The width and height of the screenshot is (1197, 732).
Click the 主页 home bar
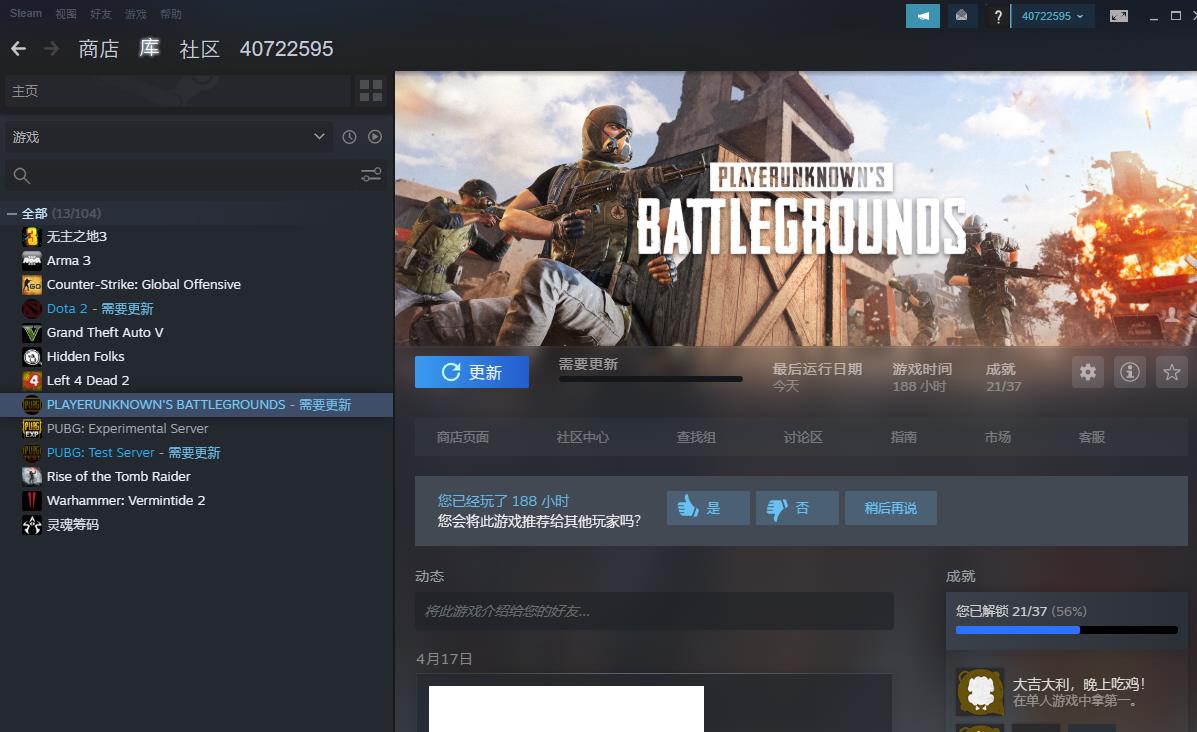click(x=178, y=91)
